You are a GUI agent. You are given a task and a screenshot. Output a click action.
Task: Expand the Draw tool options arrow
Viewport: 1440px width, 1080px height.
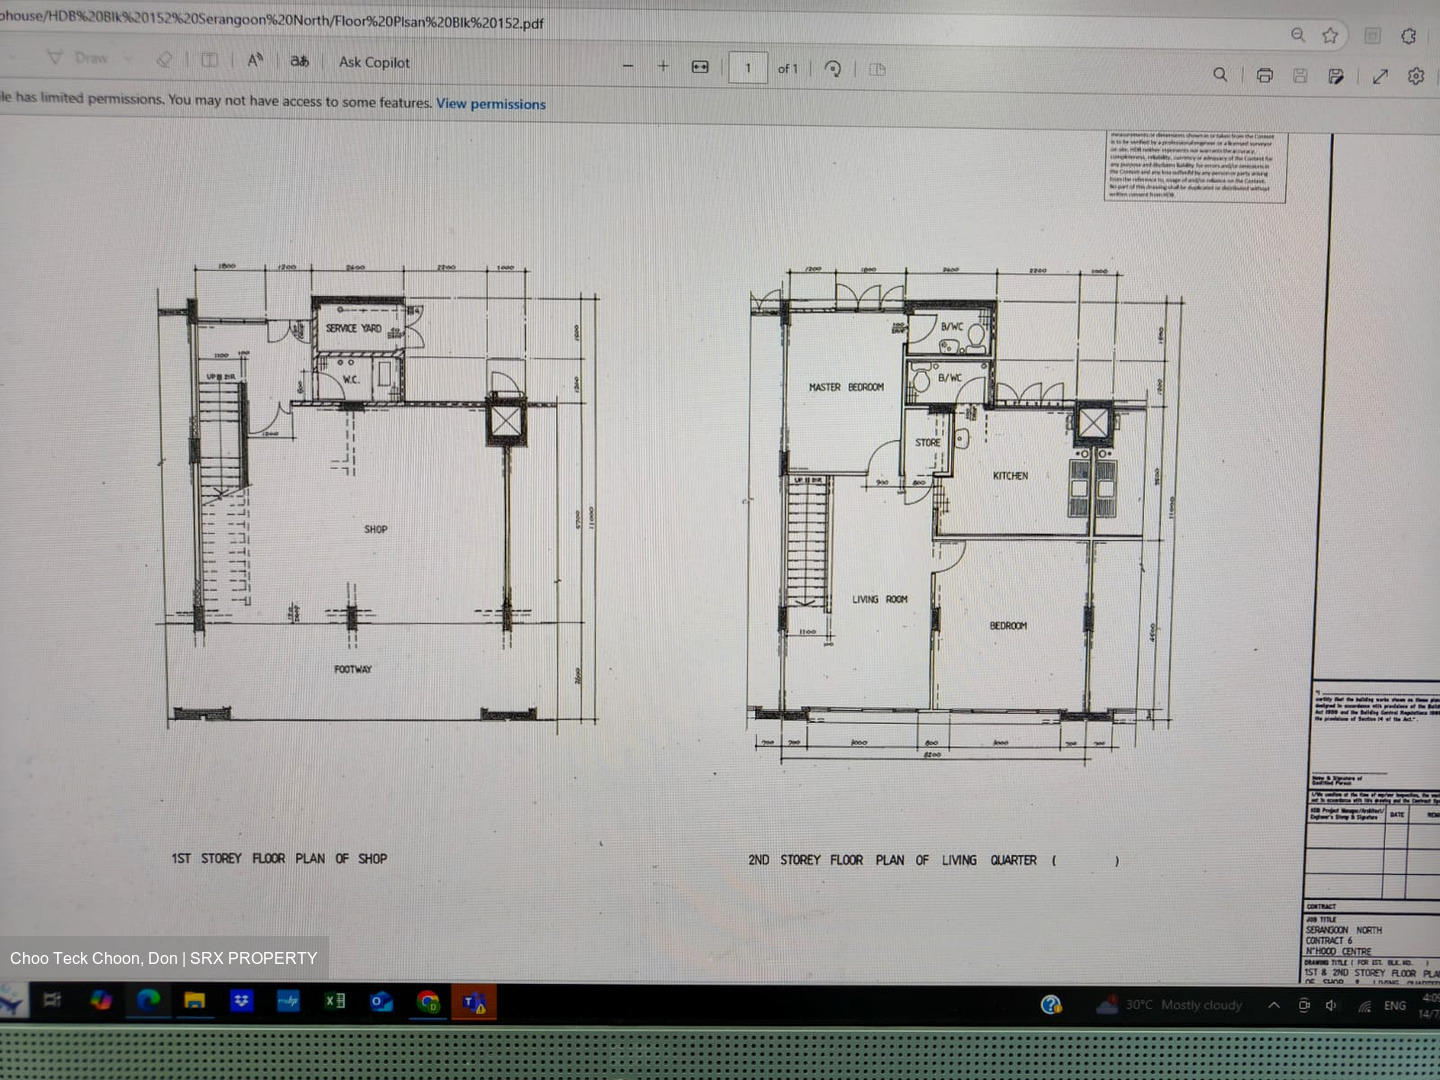127,58
